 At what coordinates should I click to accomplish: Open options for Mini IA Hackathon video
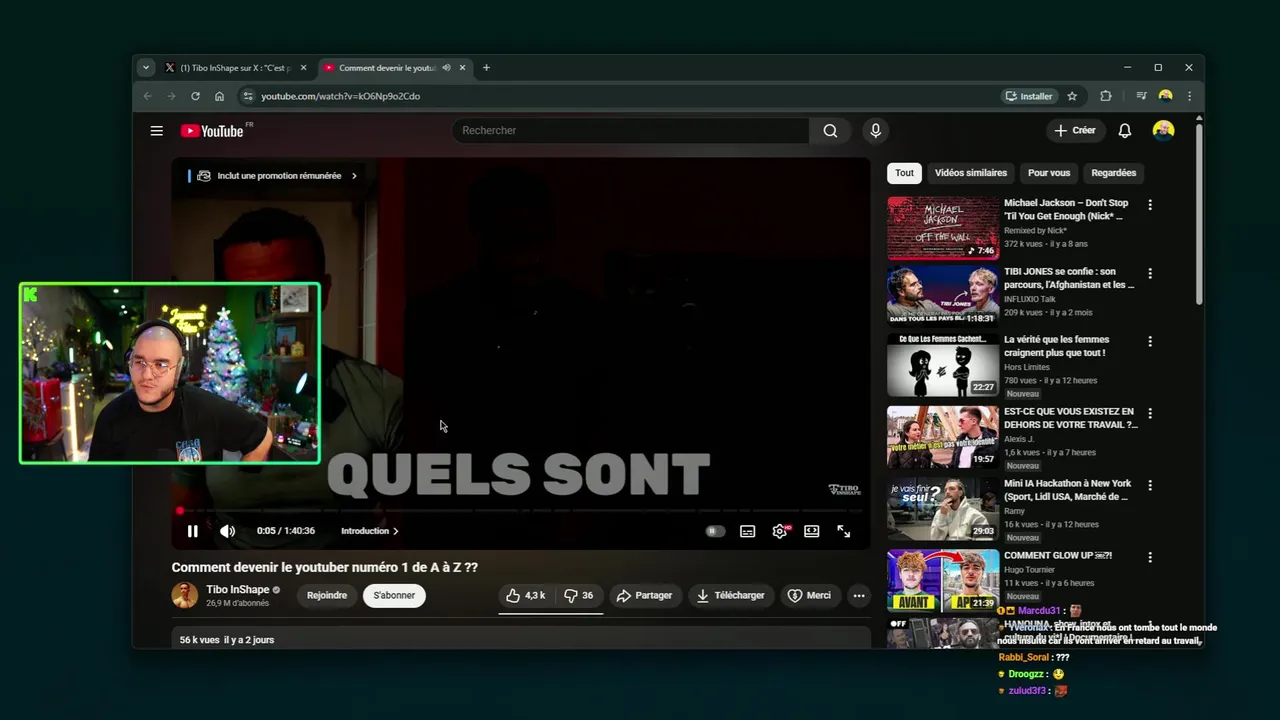tap(1150, 485)
